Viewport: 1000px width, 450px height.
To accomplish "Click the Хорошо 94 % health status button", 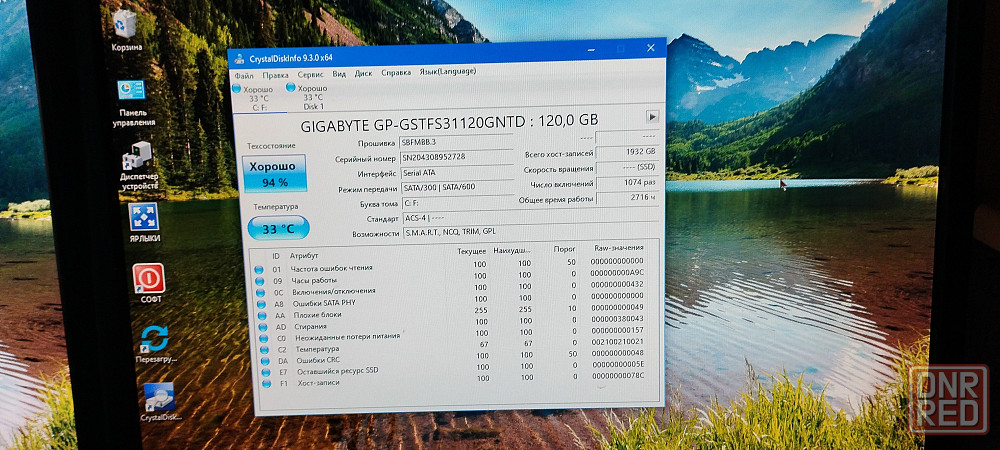I will click(x=271, y=174).
